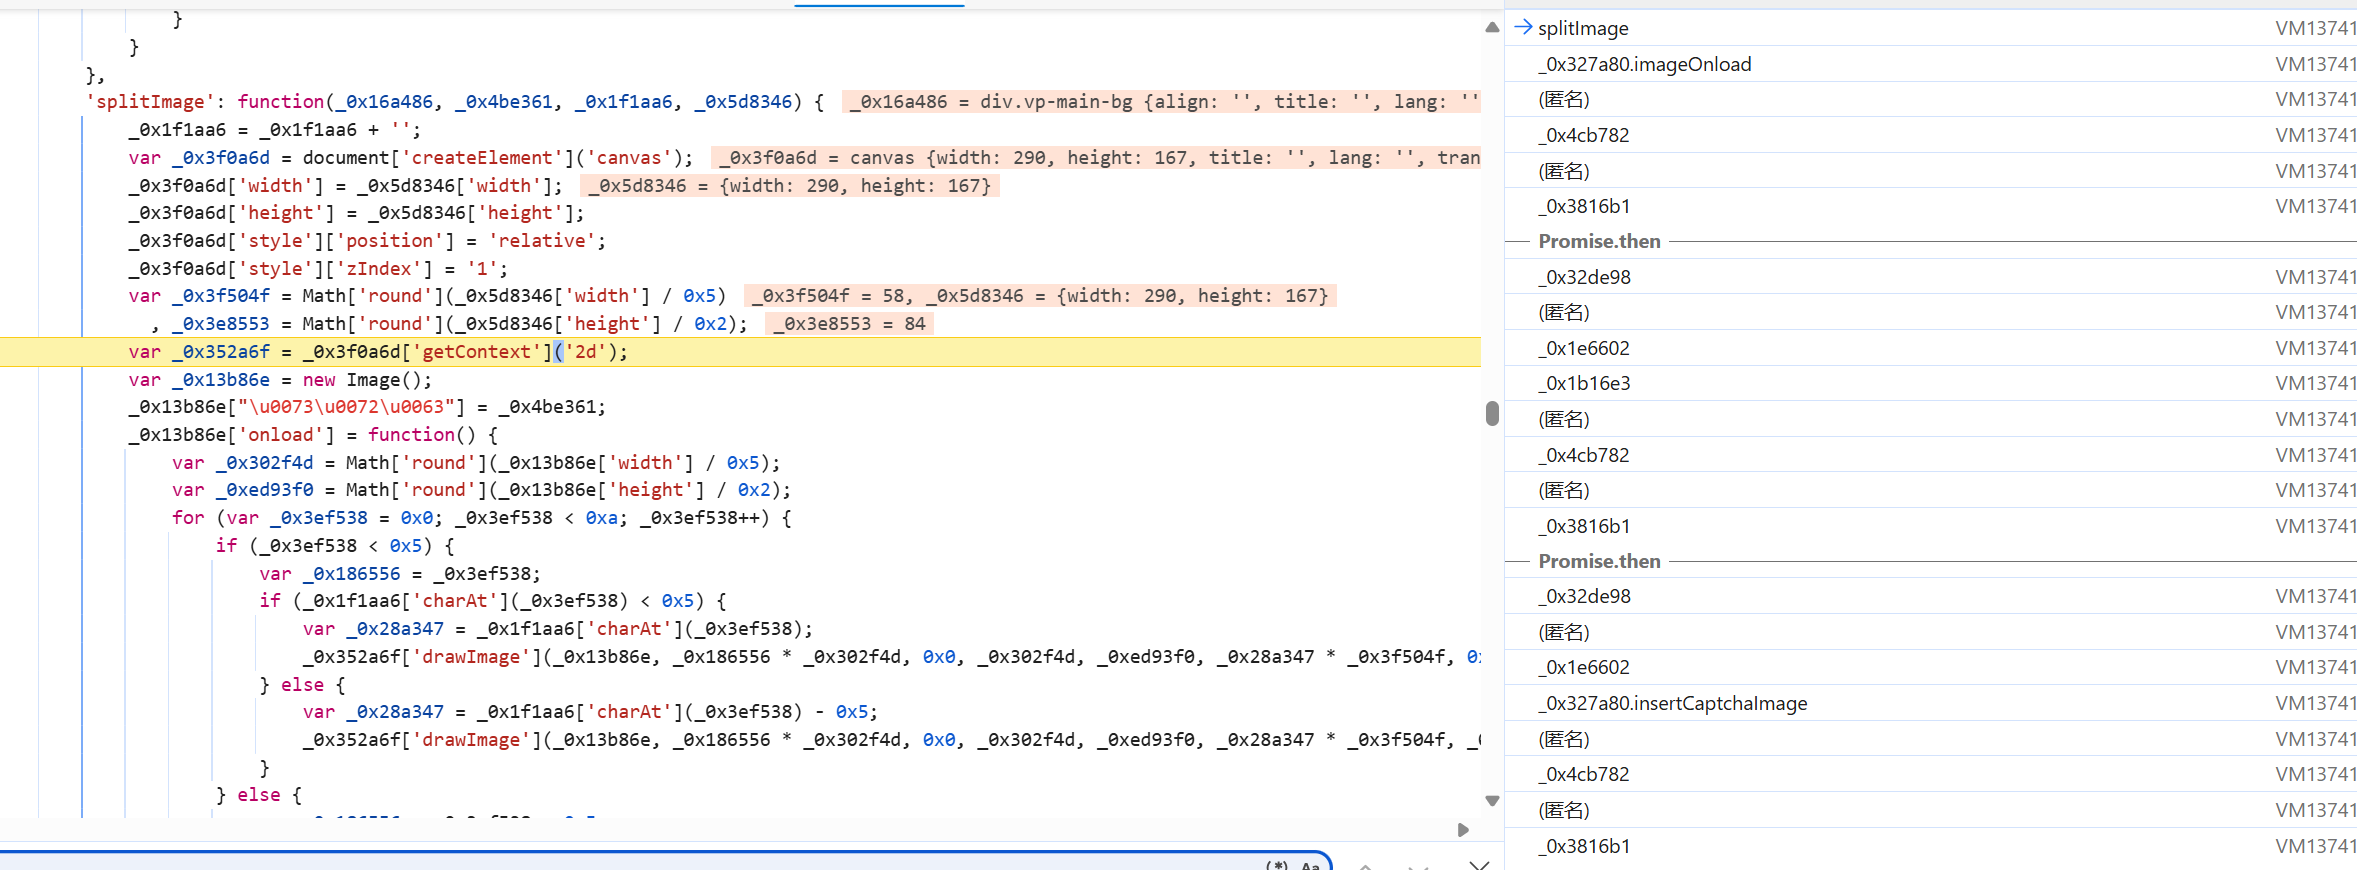The width and height of the screenshot is (2357, 870).
Task: Click the _0x3f0a6d['height'] assignment line
Action: [x=356, y=213]
